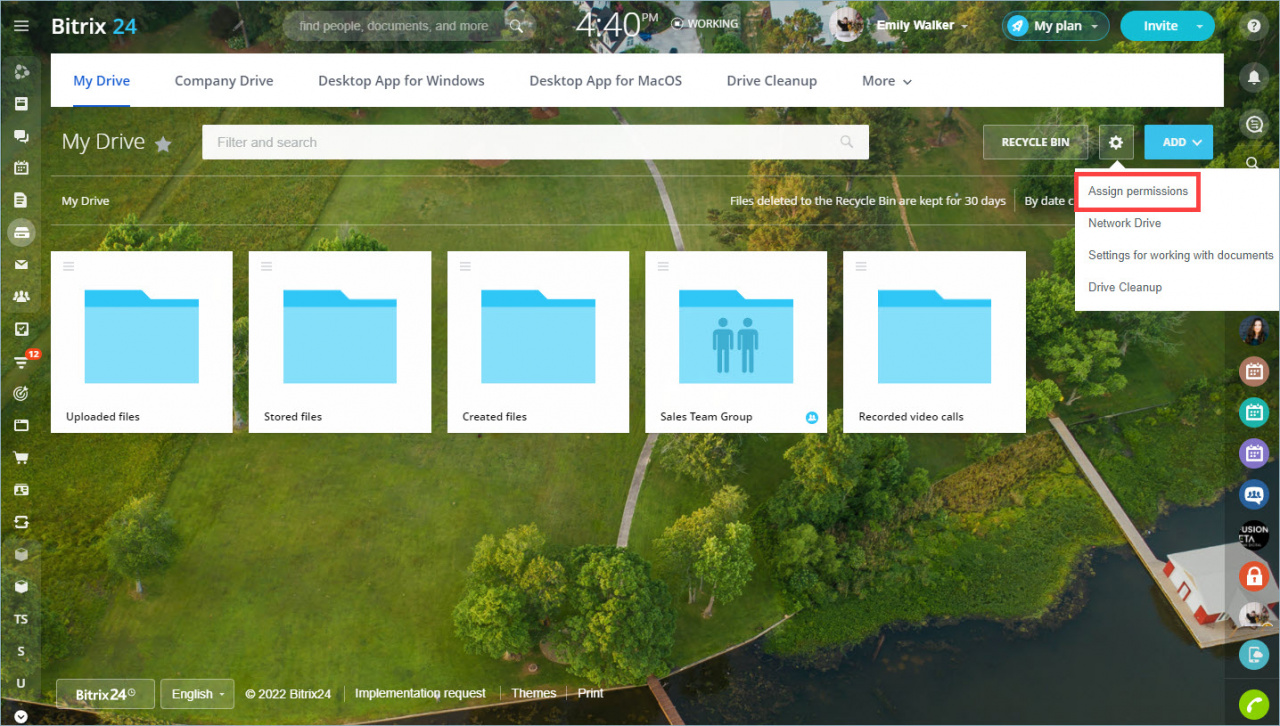Switch to the Drive Cleanup tab
Image resolution: width=1280 pixels, height=726 pixels.
tap(772, 81)
